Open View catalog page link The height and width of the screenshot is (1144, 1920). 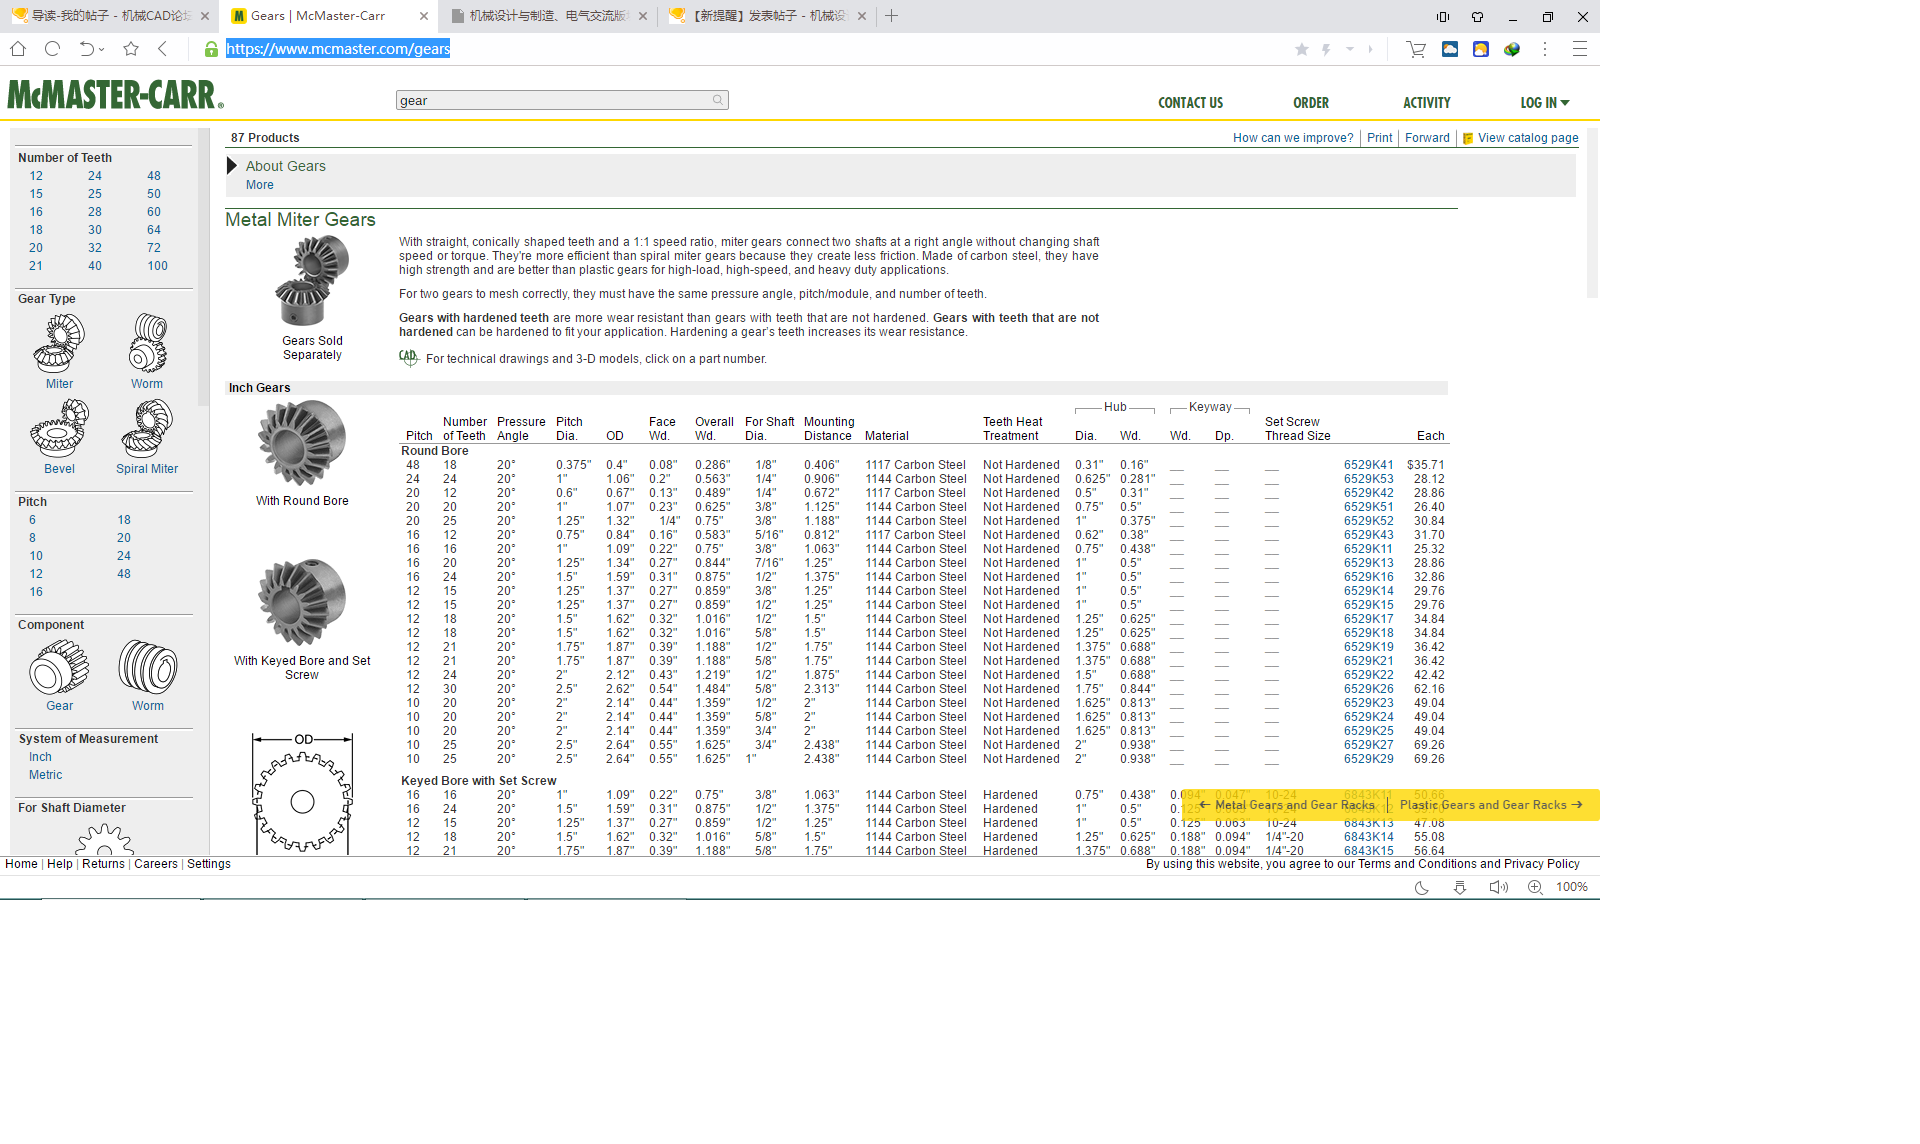[1520, 138]
